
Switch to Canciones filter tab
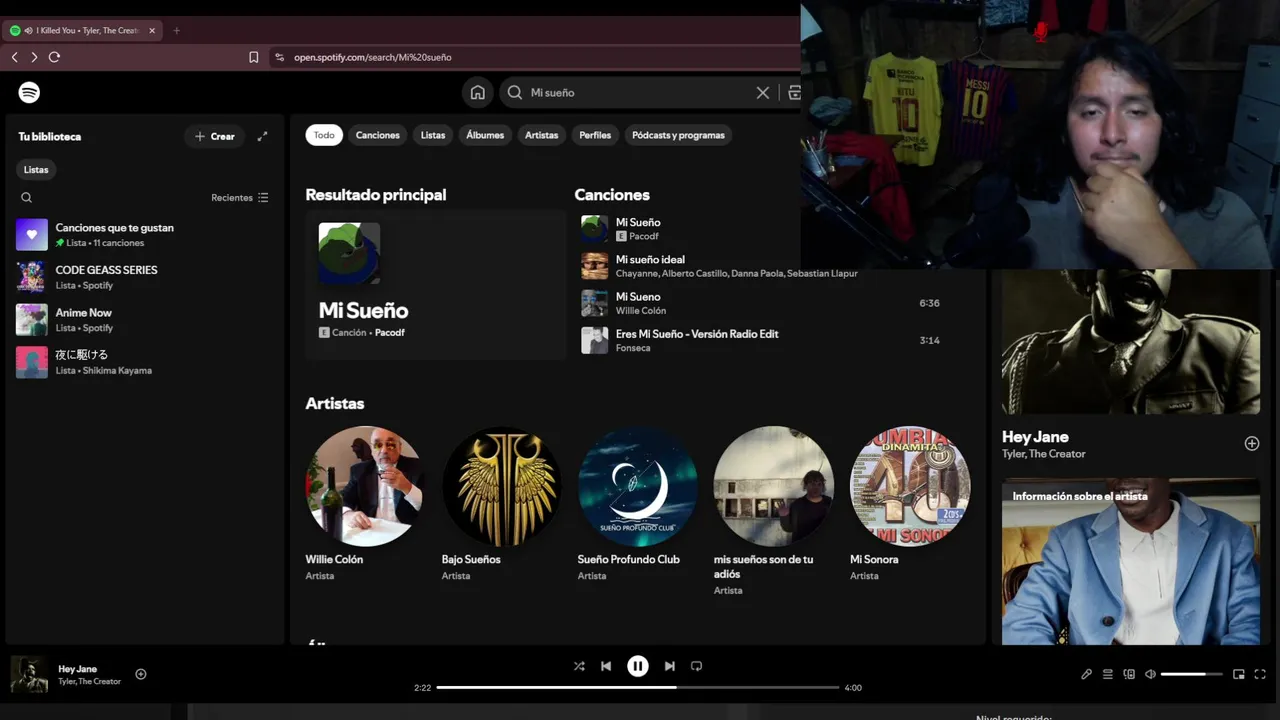pyautogui.click(x=378, y=135)
